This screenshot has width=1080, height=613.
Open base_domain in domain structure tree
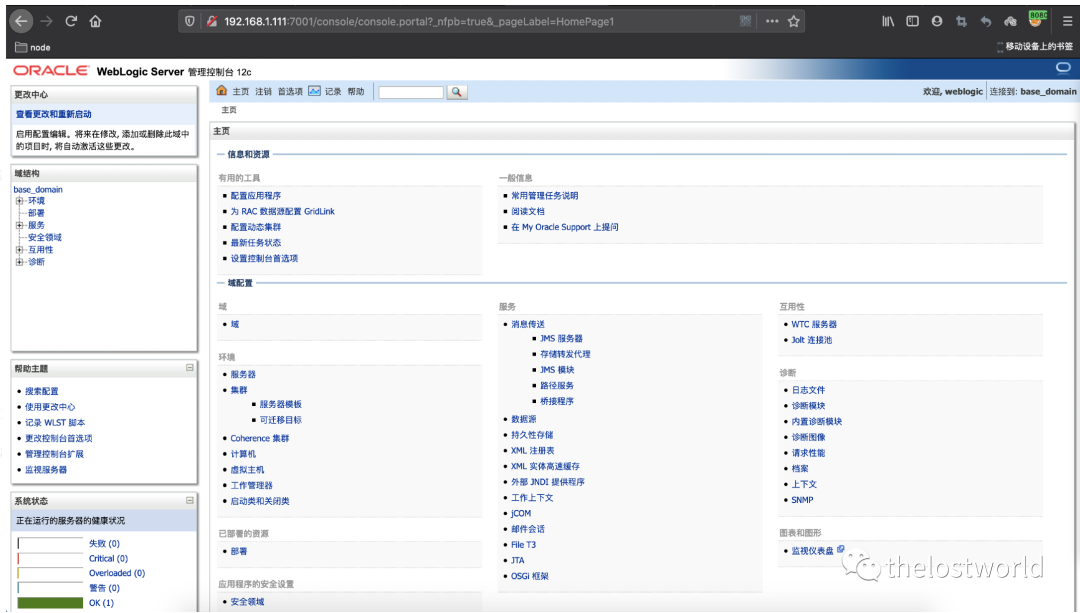(x=38, y=189)
